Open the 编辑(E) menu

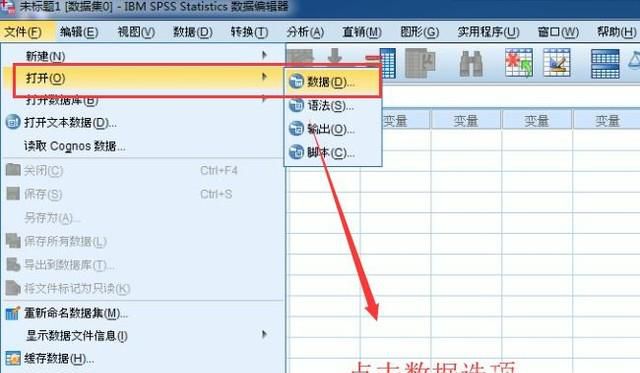79,32
